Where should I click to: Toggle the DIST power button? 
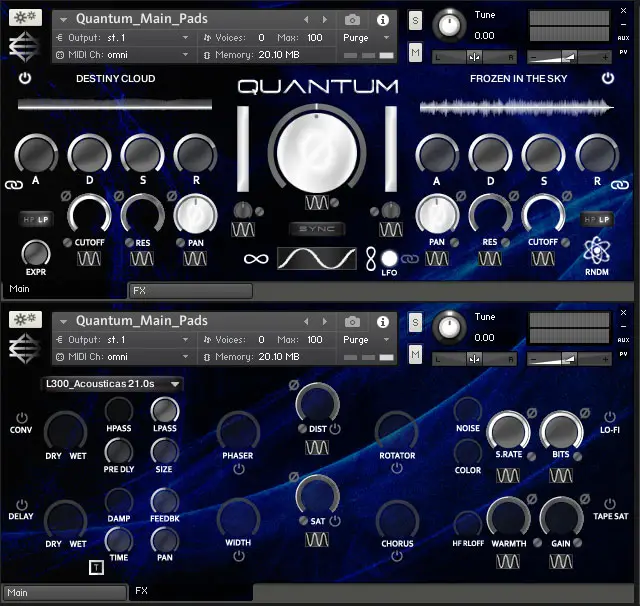335,429
